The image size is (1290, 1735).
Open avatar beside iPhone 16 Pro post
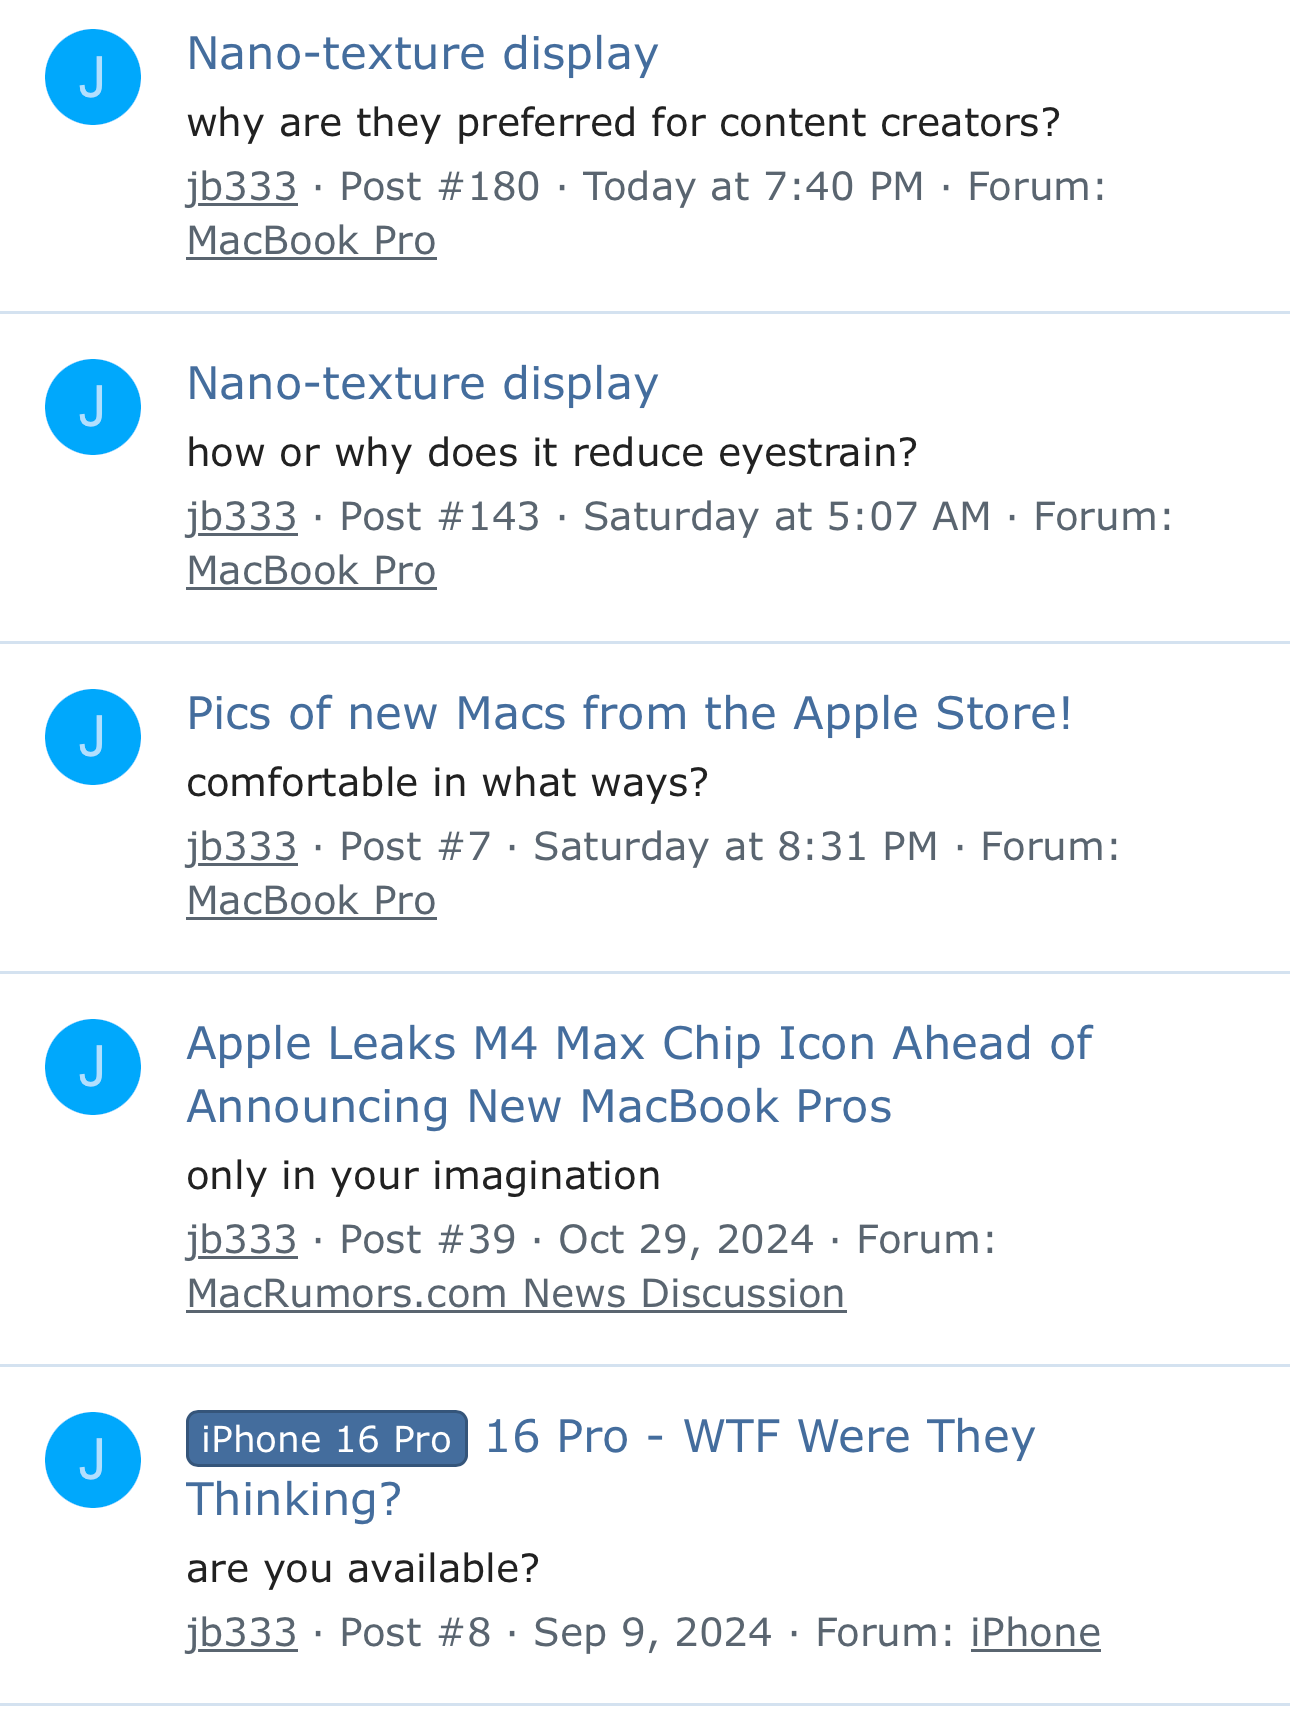93,1460
